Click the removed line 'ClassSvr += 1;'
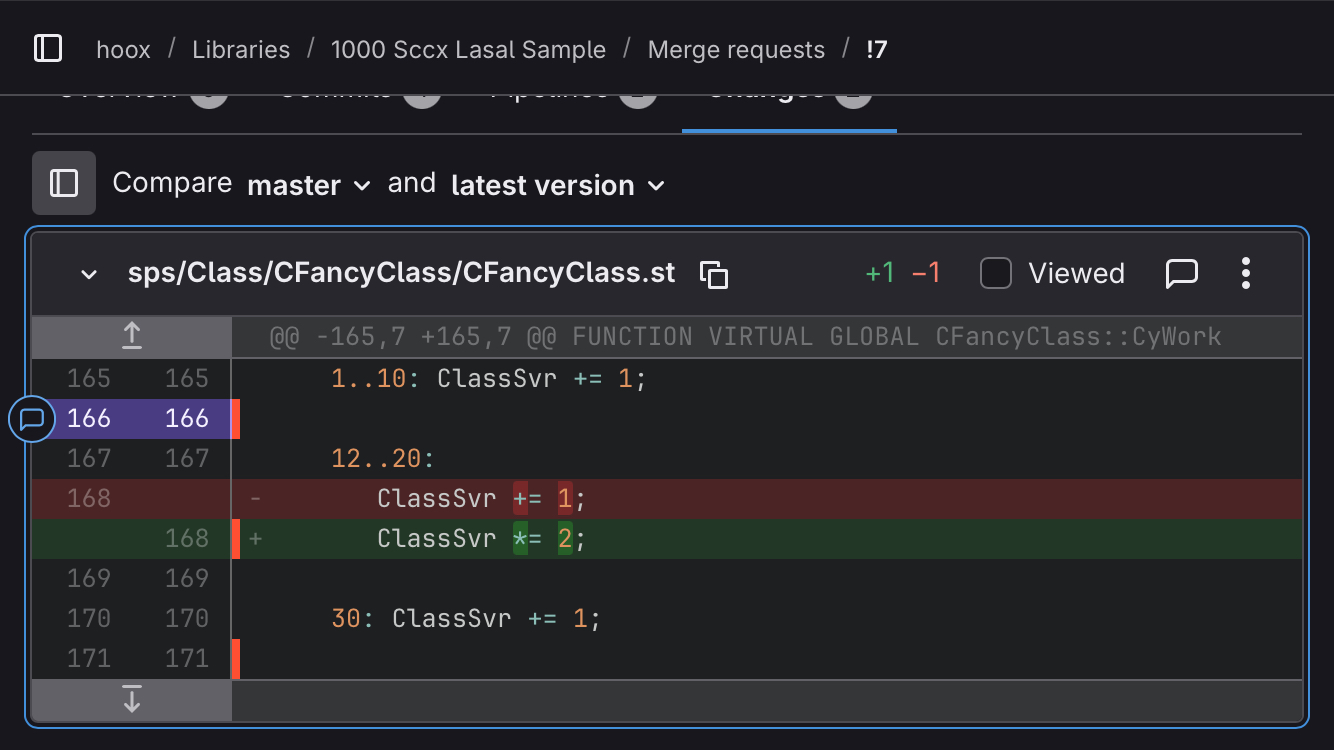The width and height of the screenshot is (1334, 750). [768, 498]
